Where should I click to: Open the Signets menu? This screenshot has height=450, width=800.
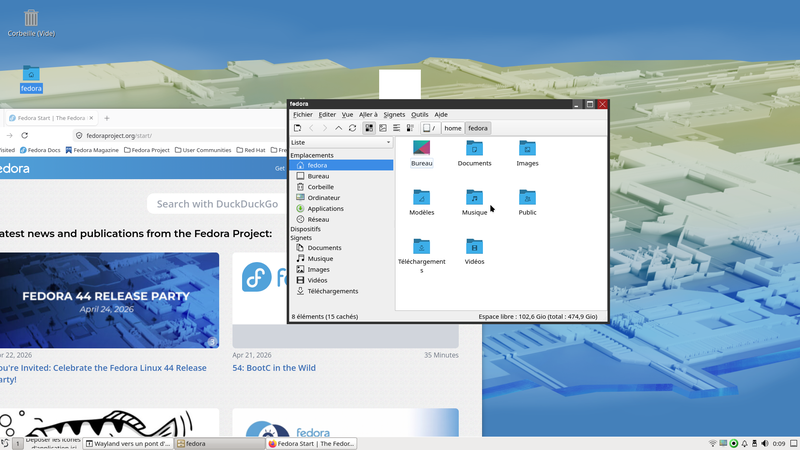tap(394, 114)
